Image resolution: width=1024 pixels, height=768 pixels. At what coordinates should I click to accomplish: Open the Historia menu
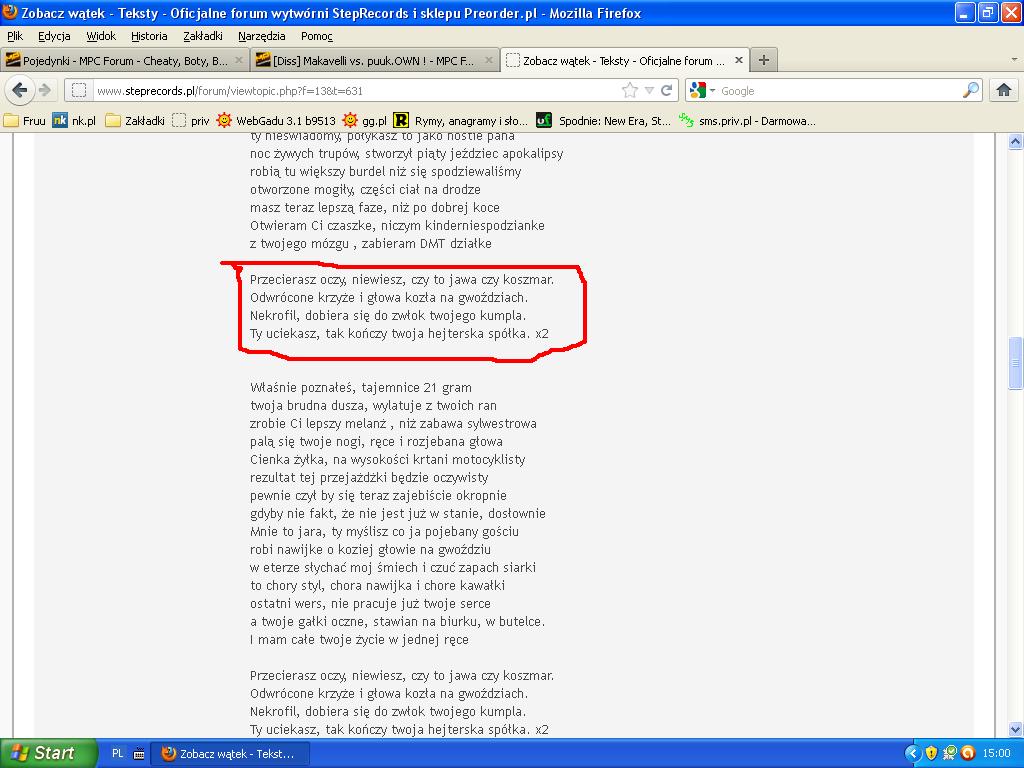[149, 36]
